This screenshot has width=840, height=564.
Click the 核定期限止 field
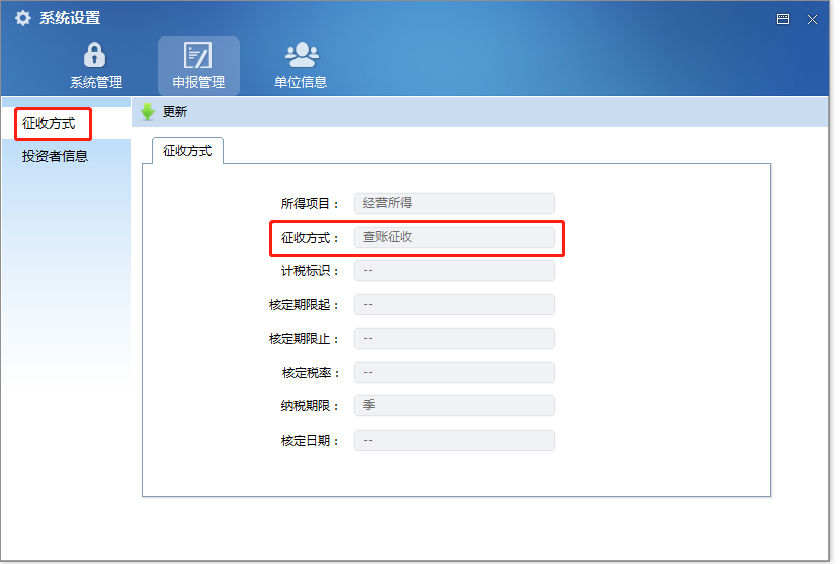454,339
